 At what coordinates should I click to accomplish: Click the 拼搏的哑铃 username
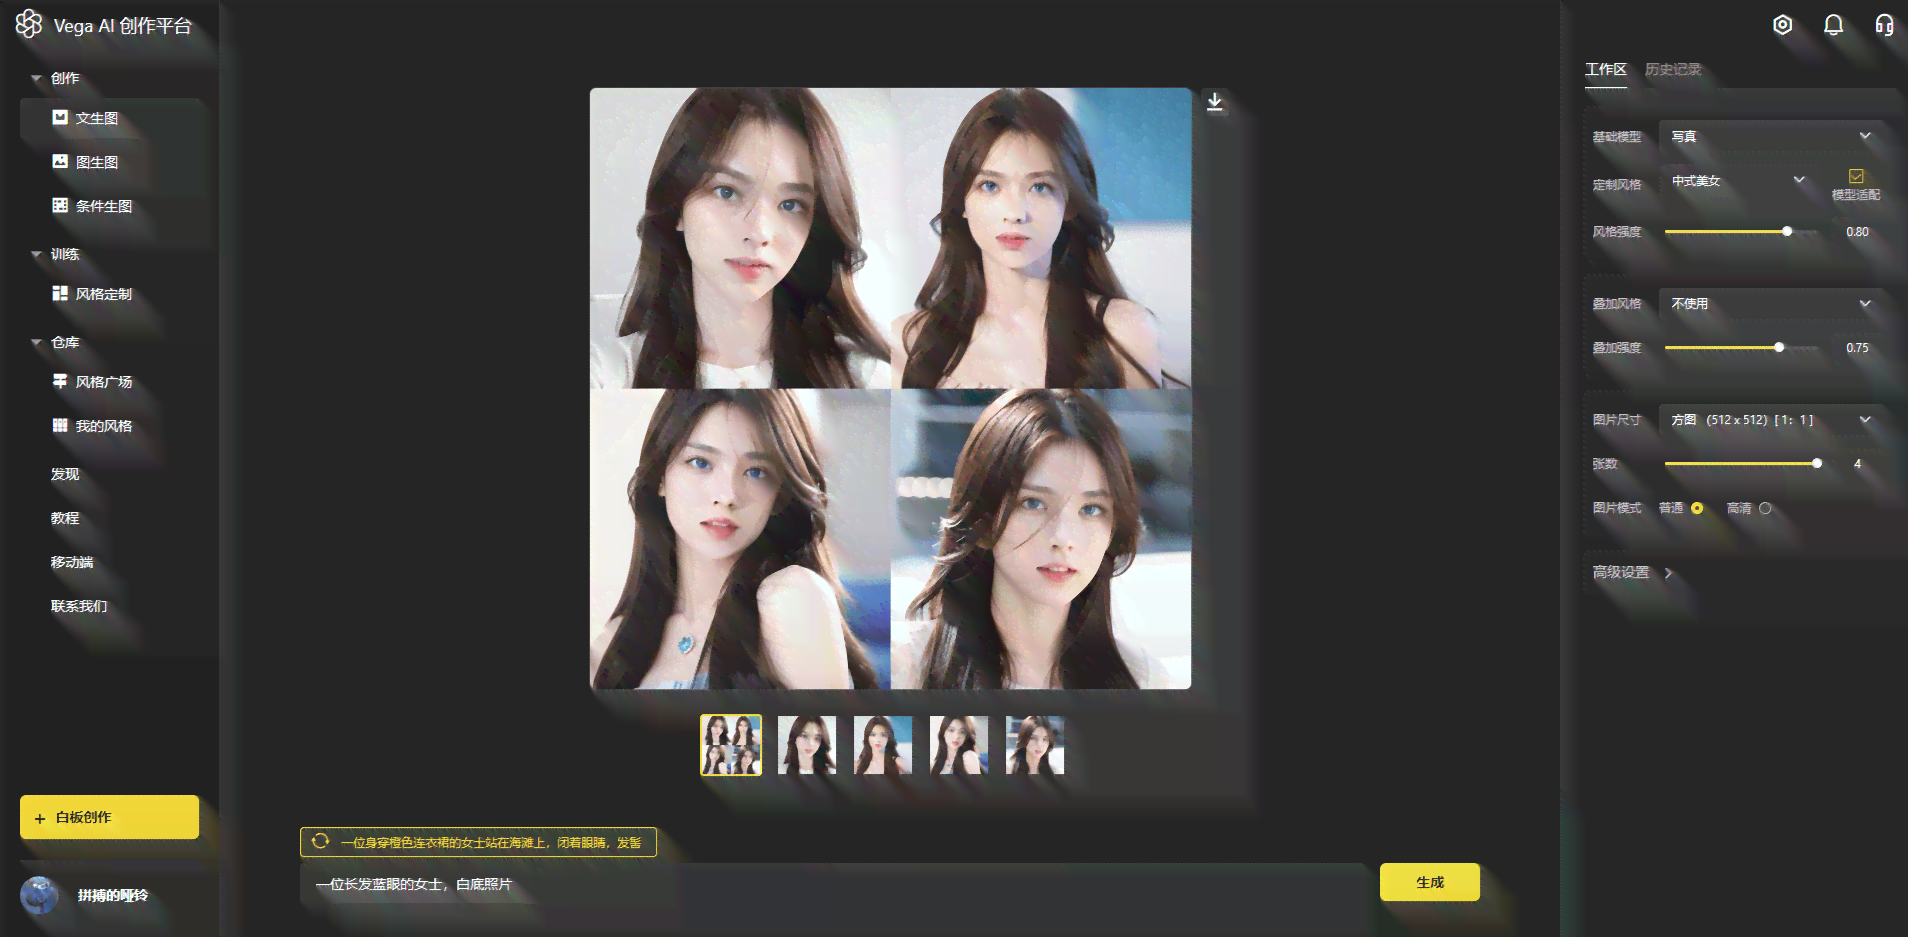(112, 895)
